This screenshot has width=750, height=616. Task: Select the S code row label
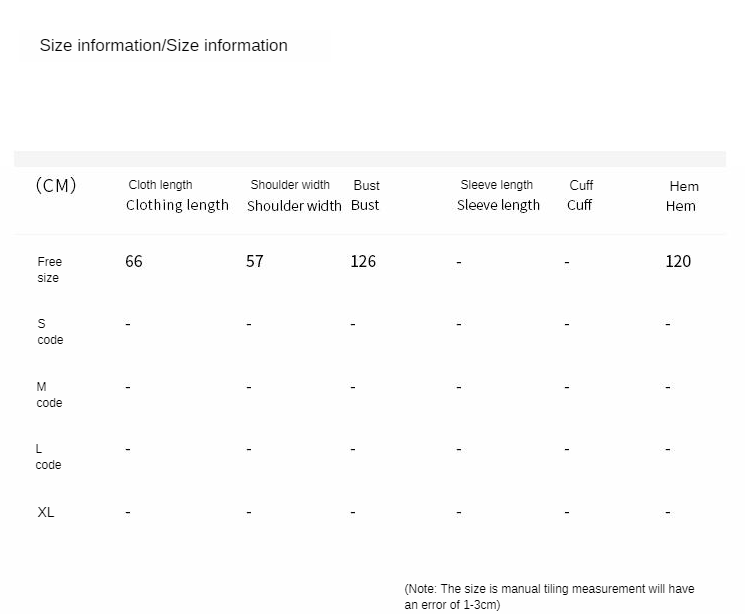(49, 331)
